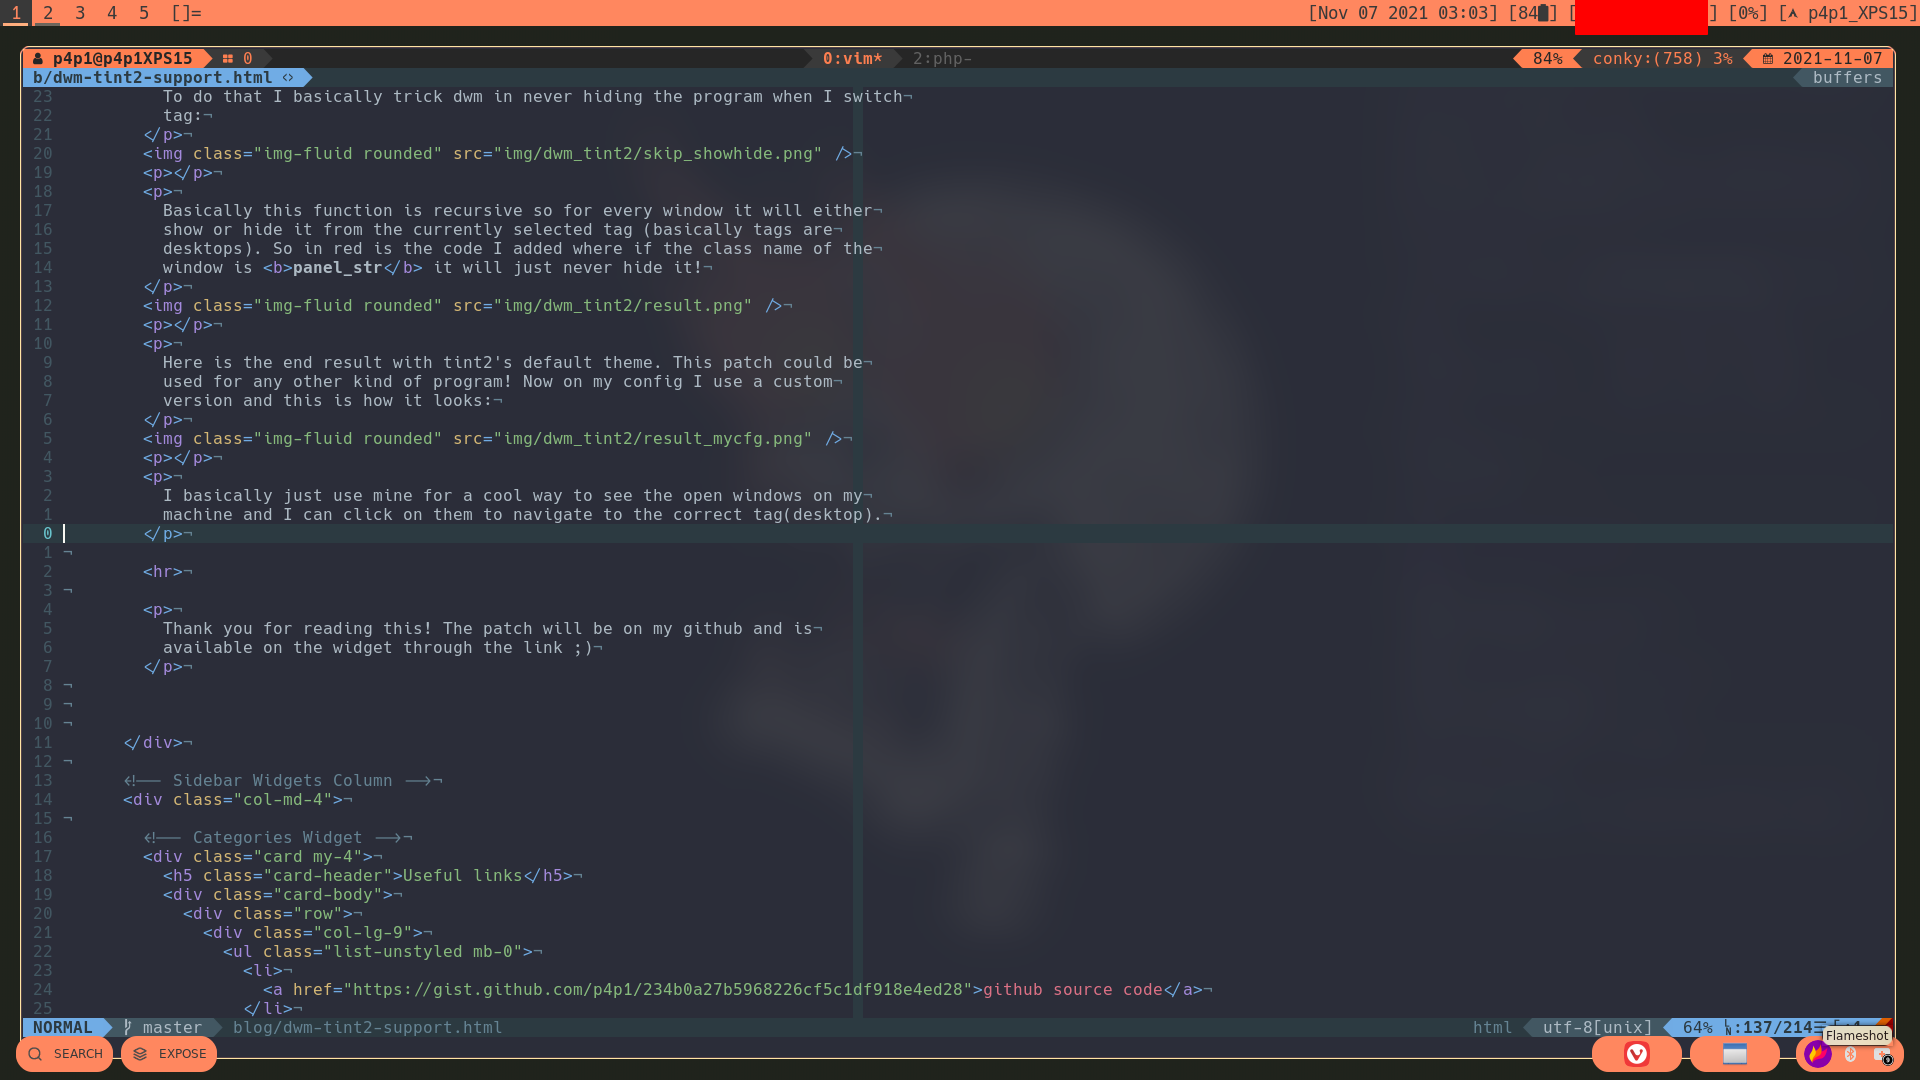1920x1080 pixels.
Task: Click the 84% battery indicator in tmux
Action: click(x=1547, y=59)
